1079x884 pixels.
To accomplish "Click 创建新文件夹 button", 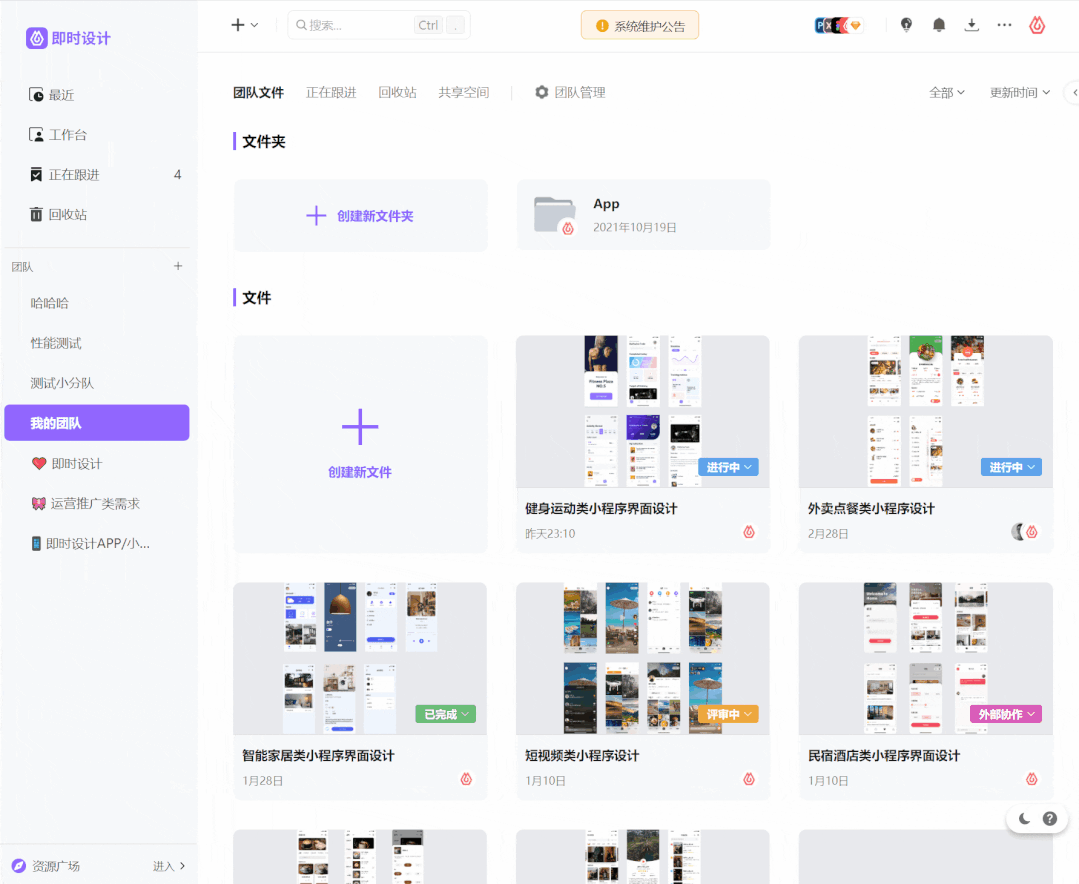I will click(x=361, y=215).
